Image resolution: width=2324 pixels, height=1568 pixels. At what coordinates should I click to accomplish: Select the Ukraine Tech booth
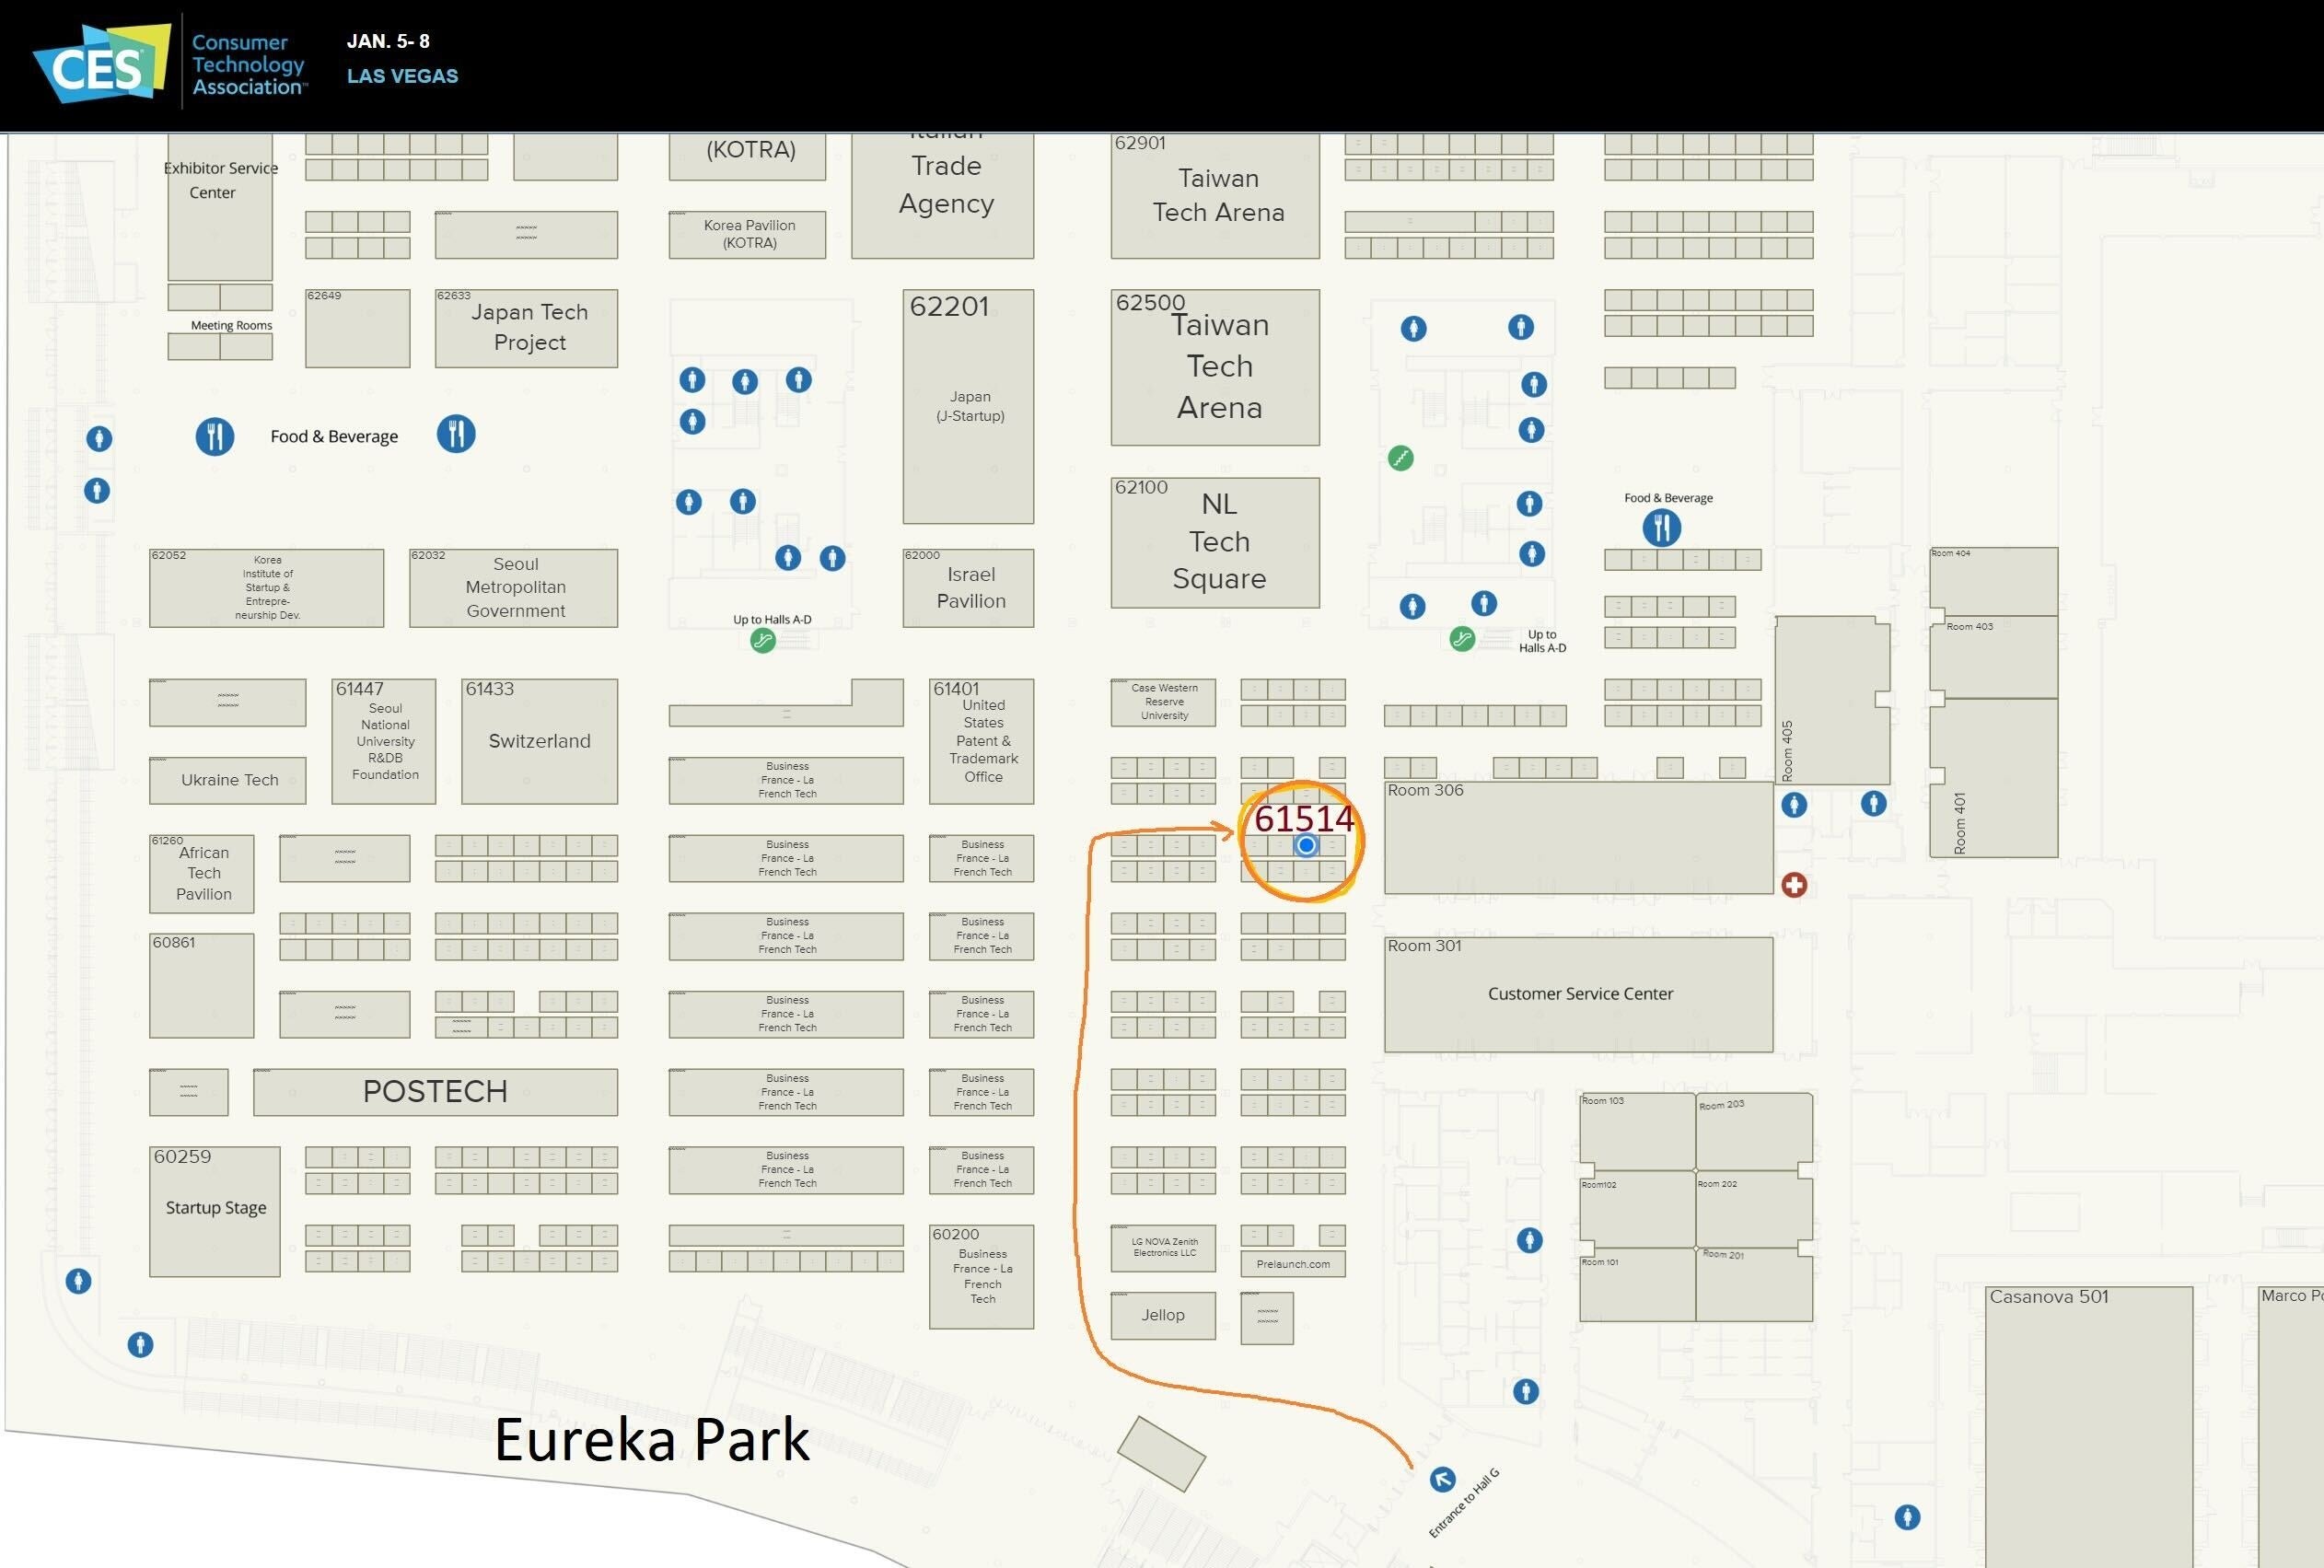228,780
